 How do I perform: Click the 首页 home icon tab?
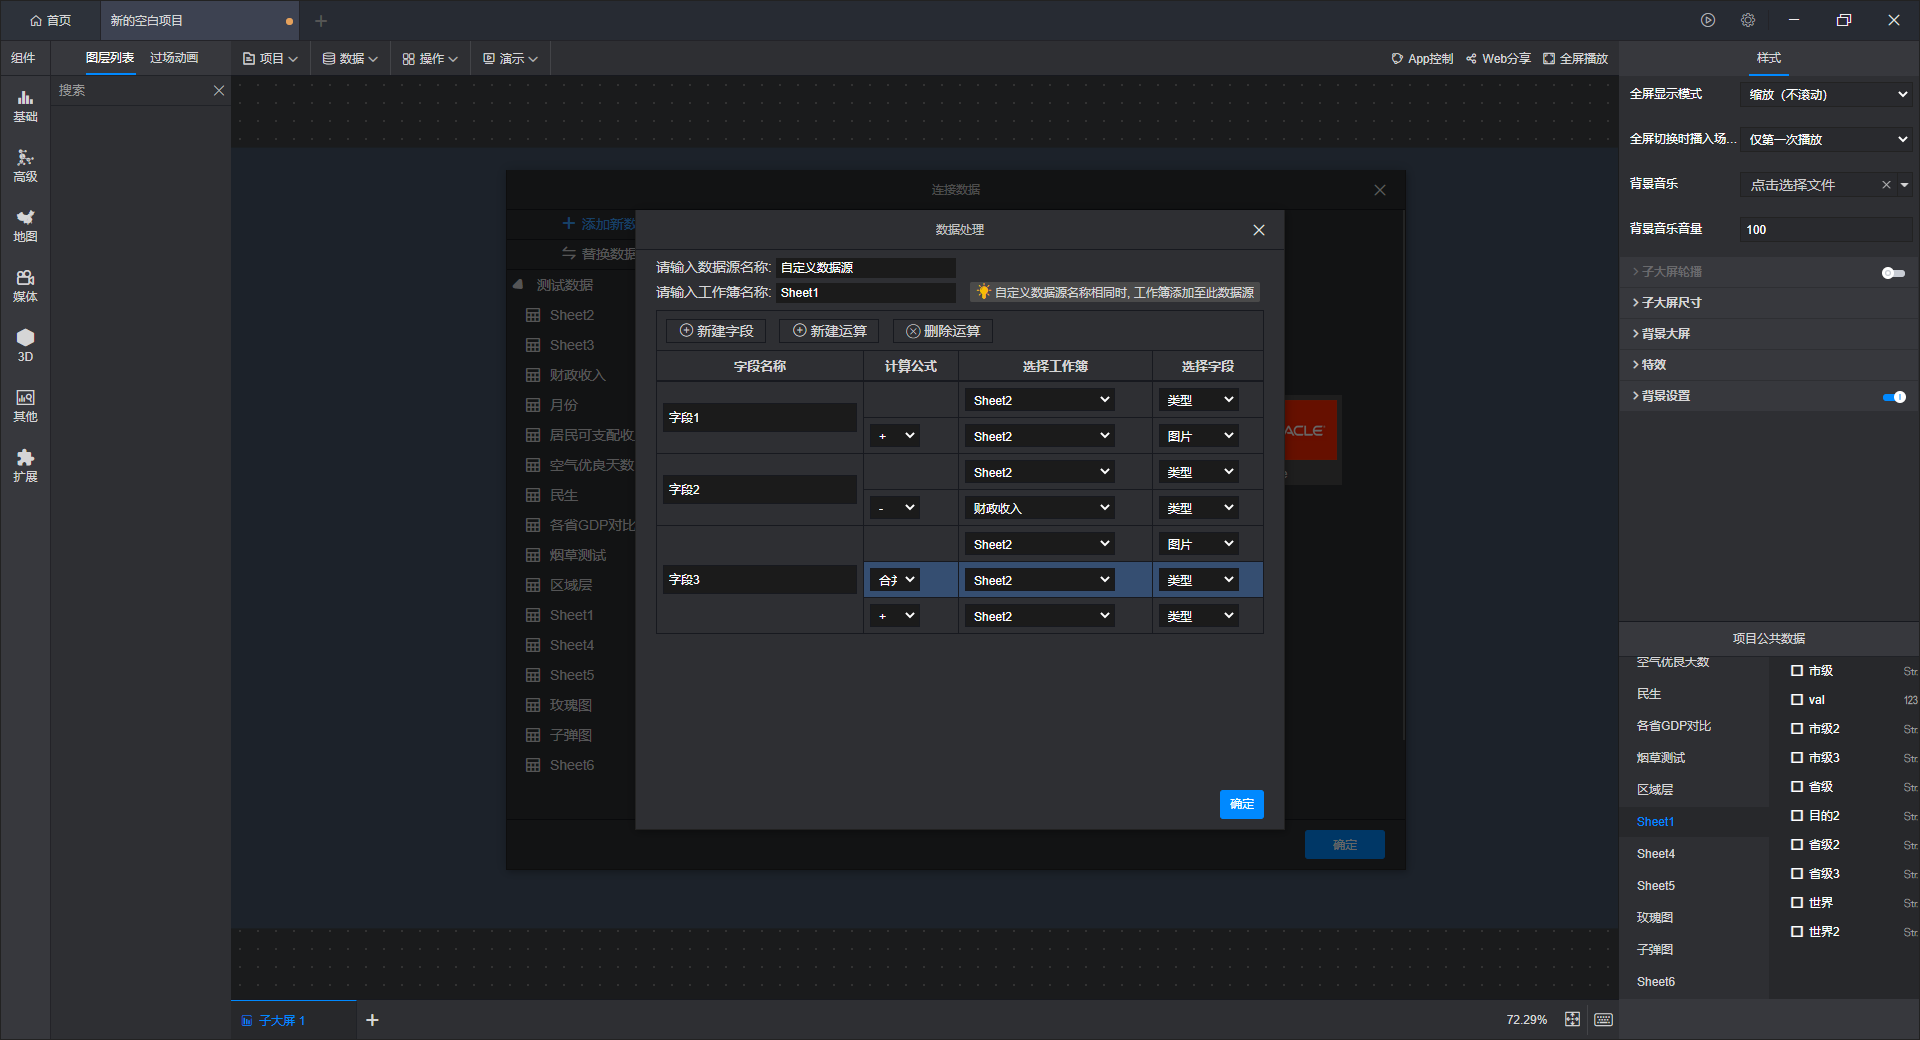50,20
